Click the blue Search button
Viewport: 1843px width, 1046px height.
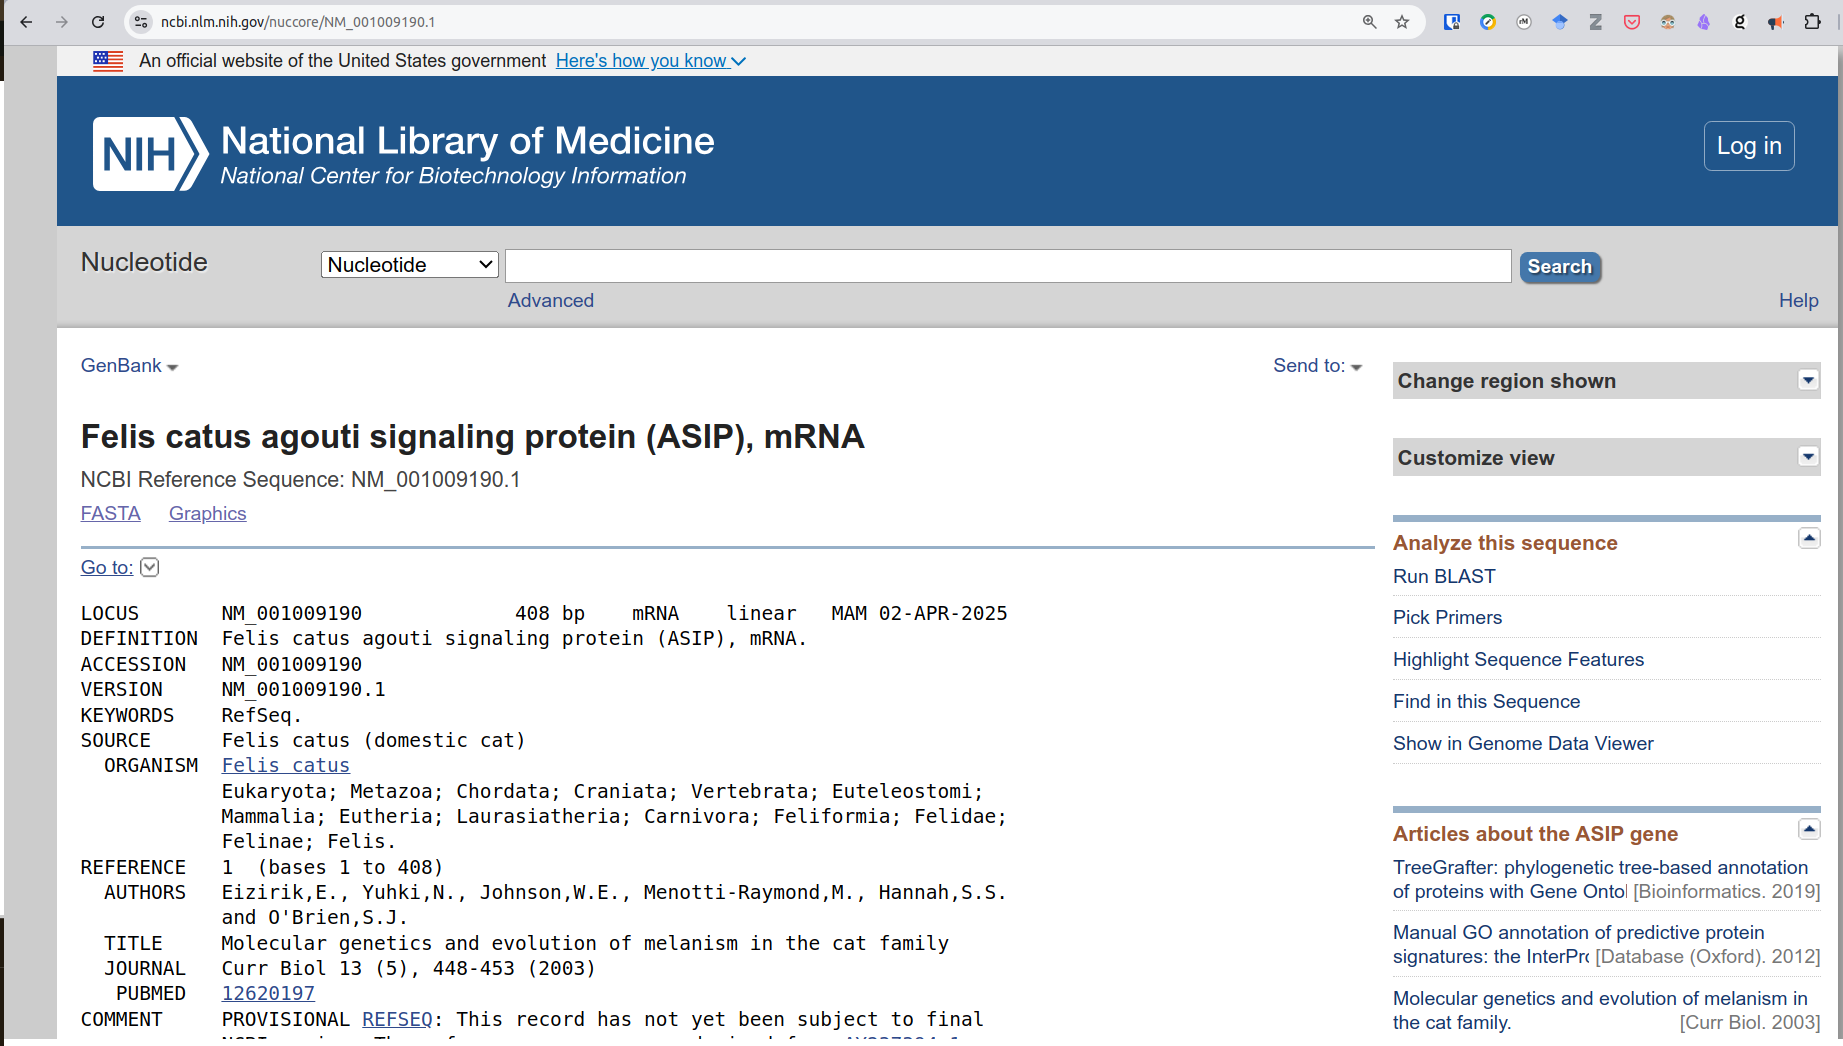1559,267
